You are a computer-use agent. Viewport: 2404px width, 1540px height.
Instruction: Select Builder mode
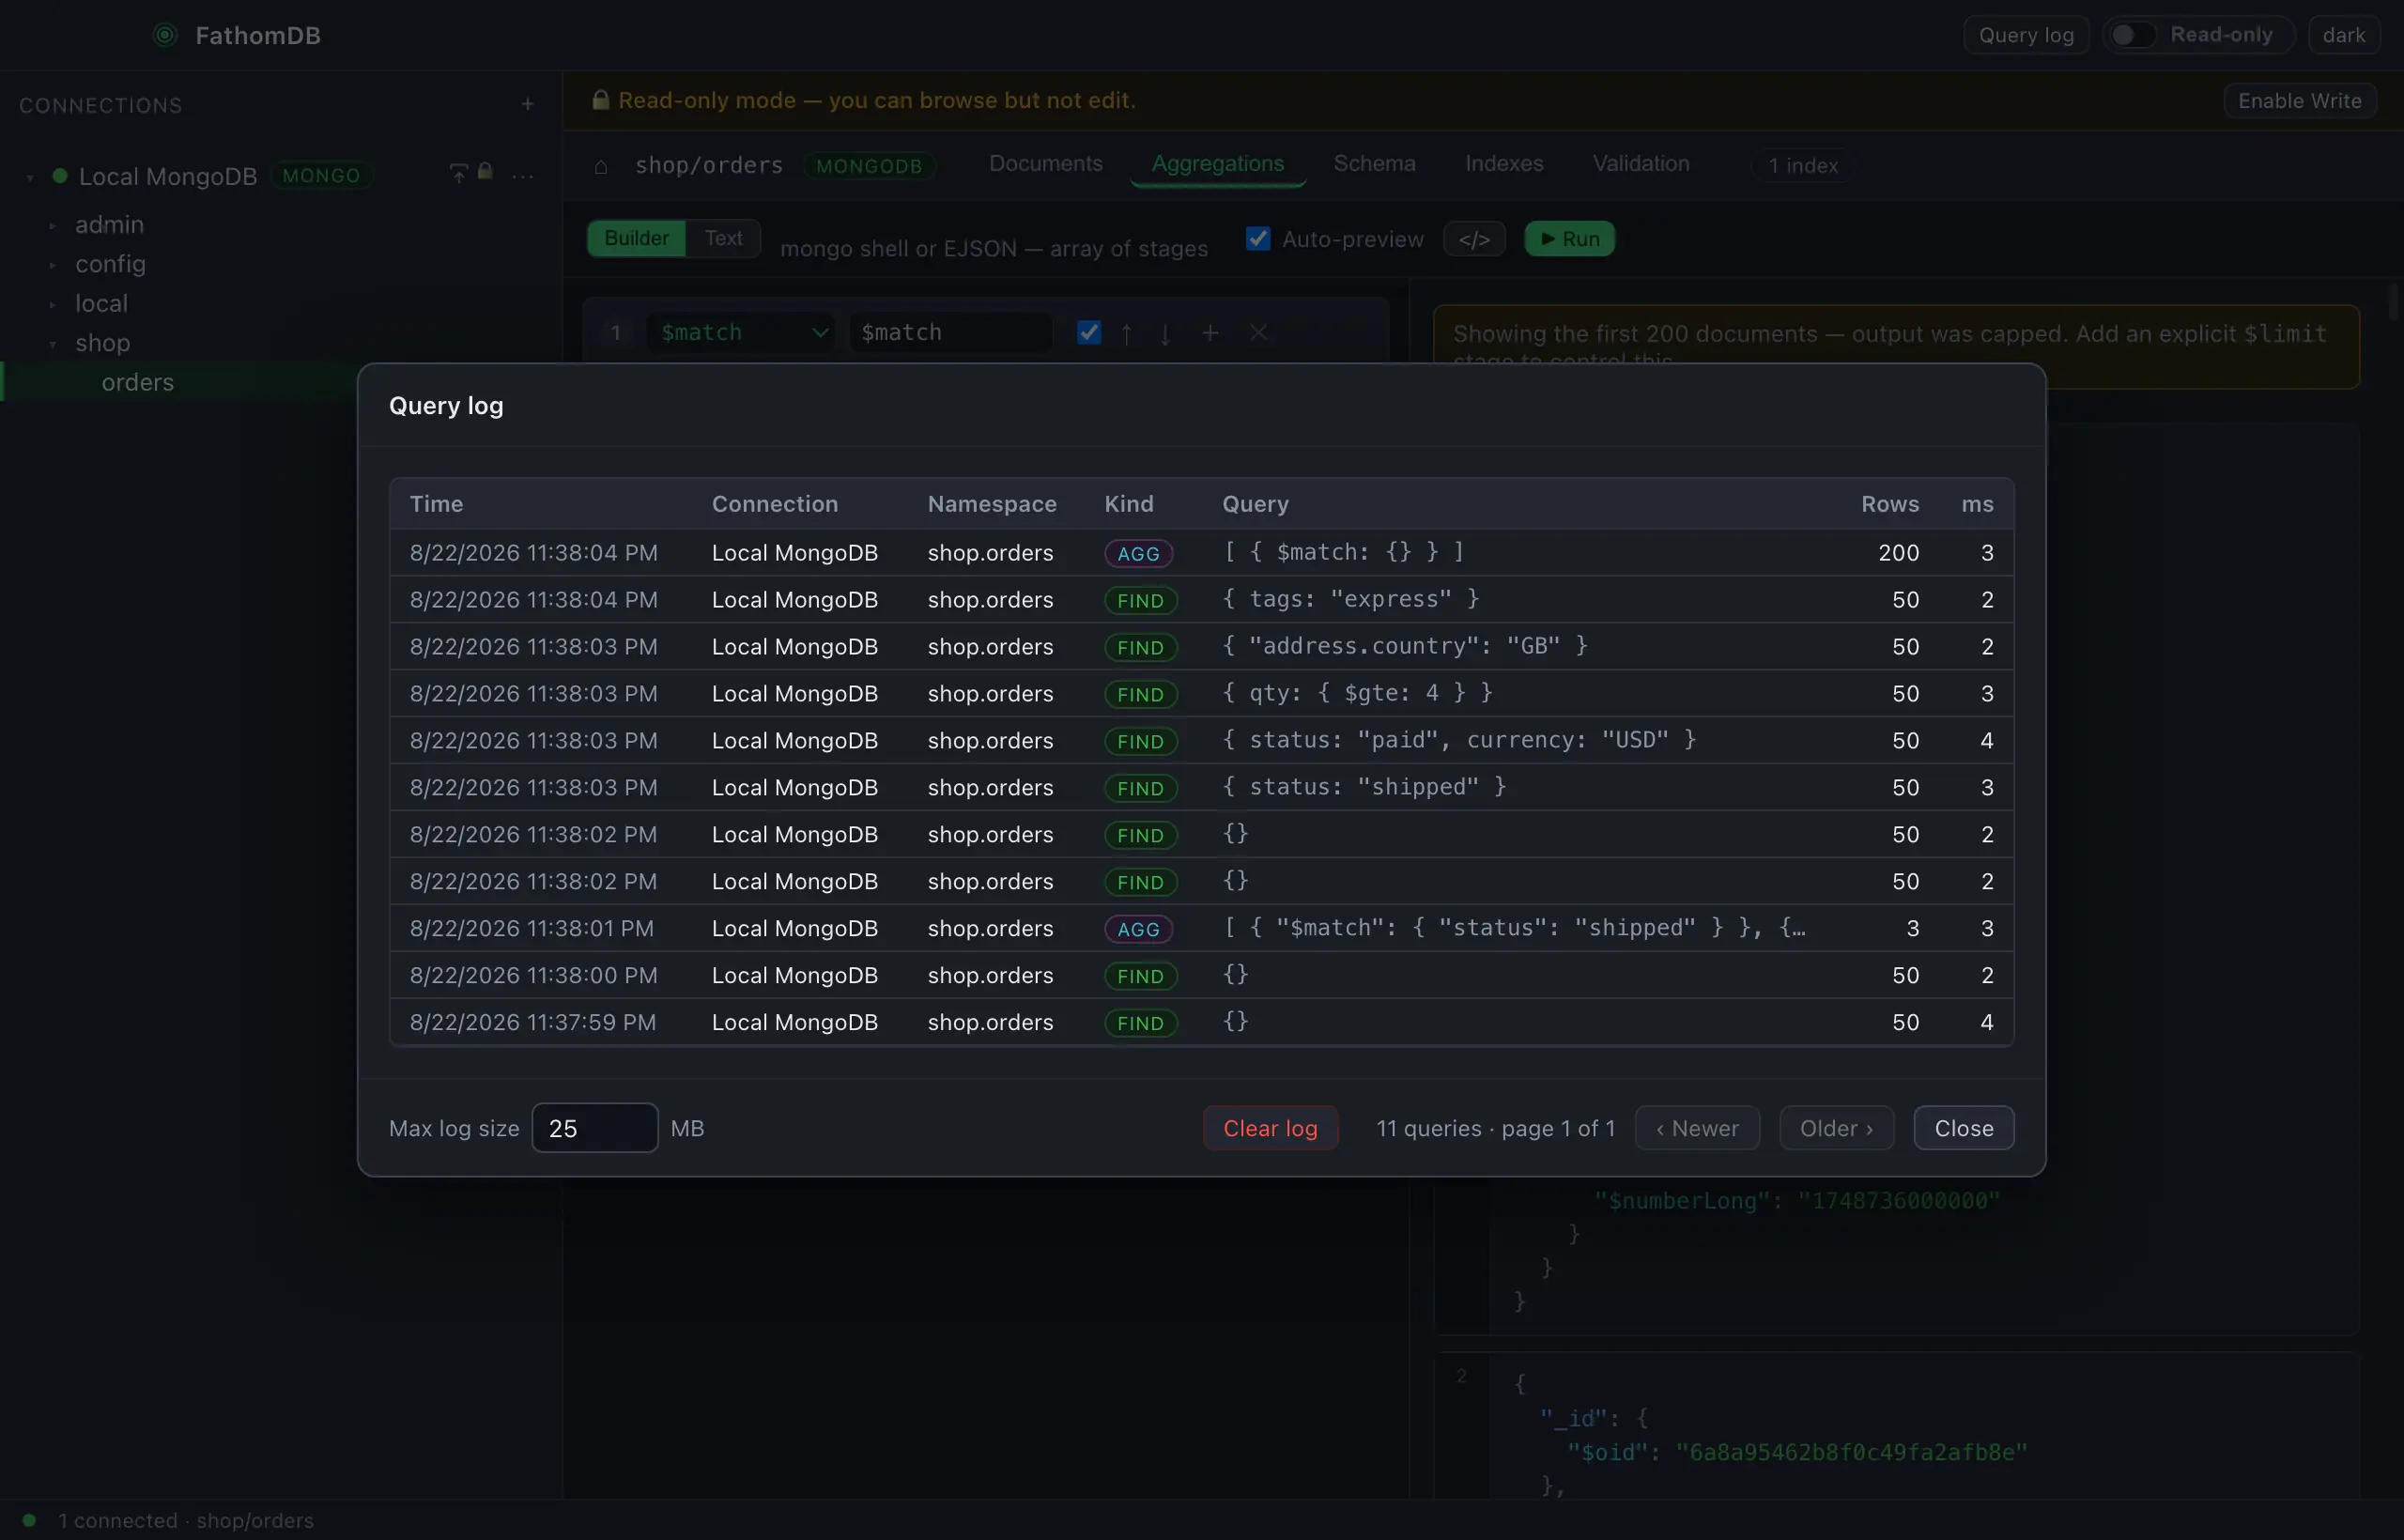636,238
